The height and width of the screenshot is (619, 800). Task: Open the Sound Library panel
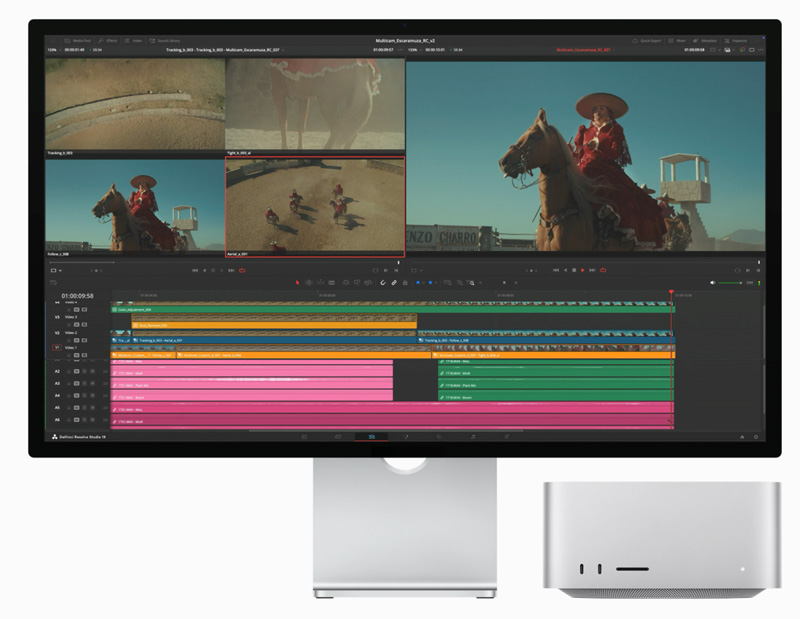(x=165, y=40)
